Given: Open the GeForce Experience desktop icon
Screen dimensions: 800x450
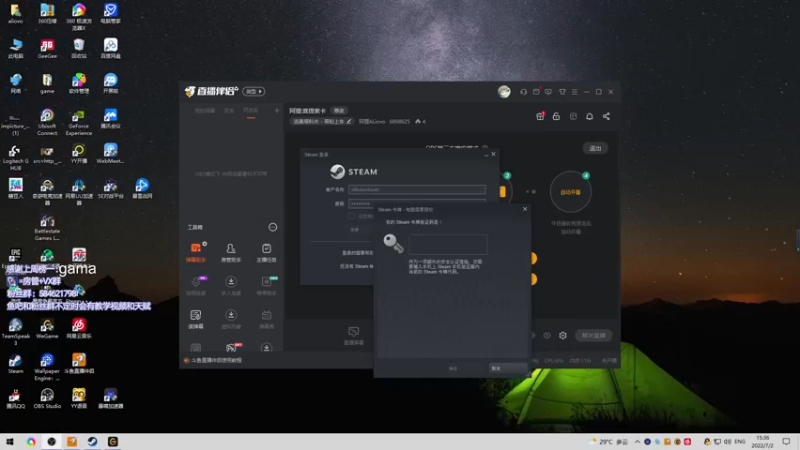Looking at the screenshot, I should click(x=79, y=122).
